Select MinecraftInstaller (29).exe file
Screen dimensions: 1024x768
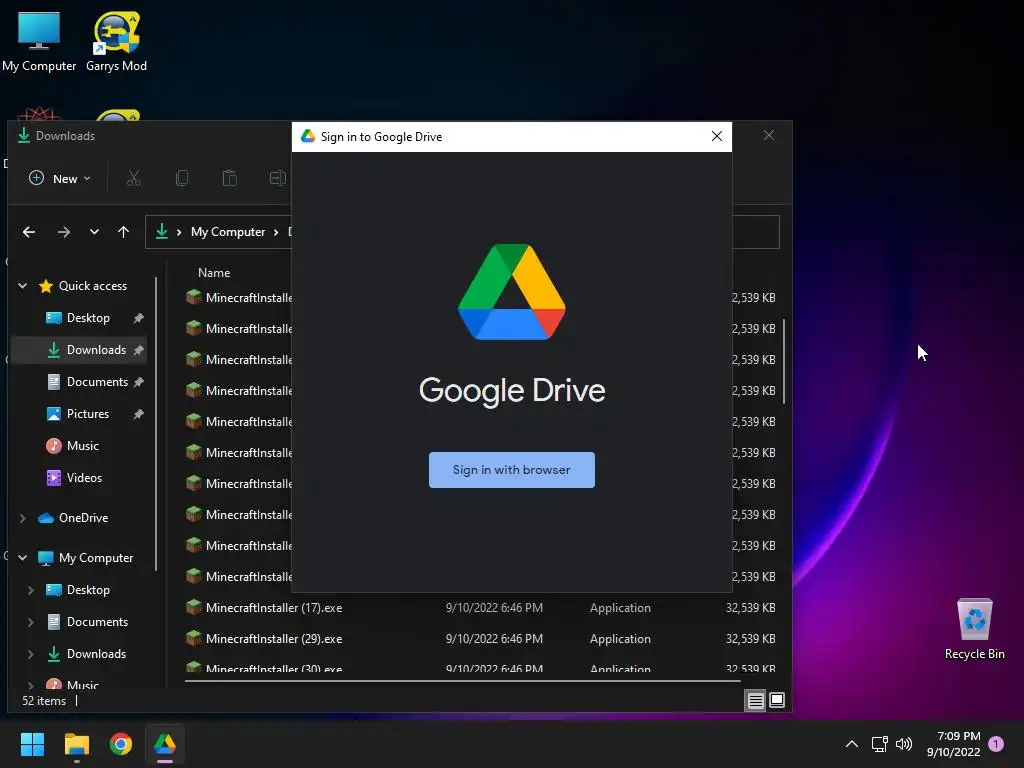tap(274, 639)
